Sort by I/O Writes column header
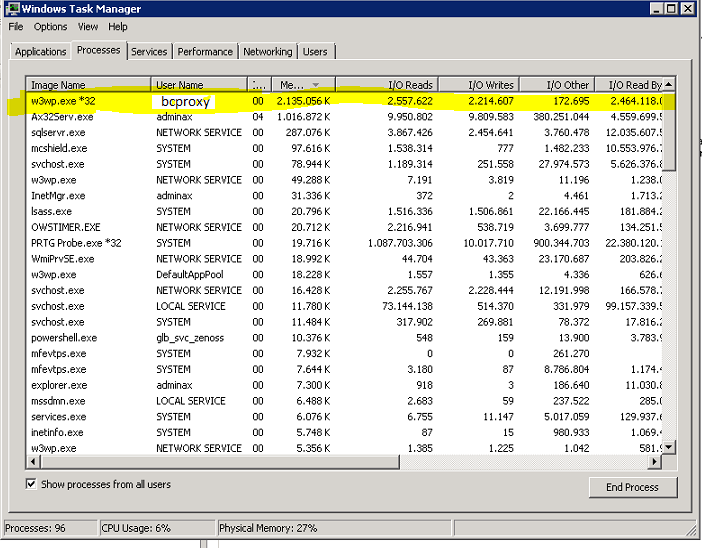 point(479,85)
